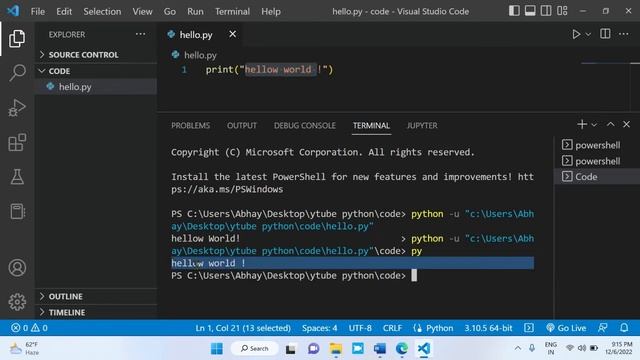640x360 pixels.
Task: Open Explorer Views and More Actions ellipsis
Action: [x=140, y=34]
